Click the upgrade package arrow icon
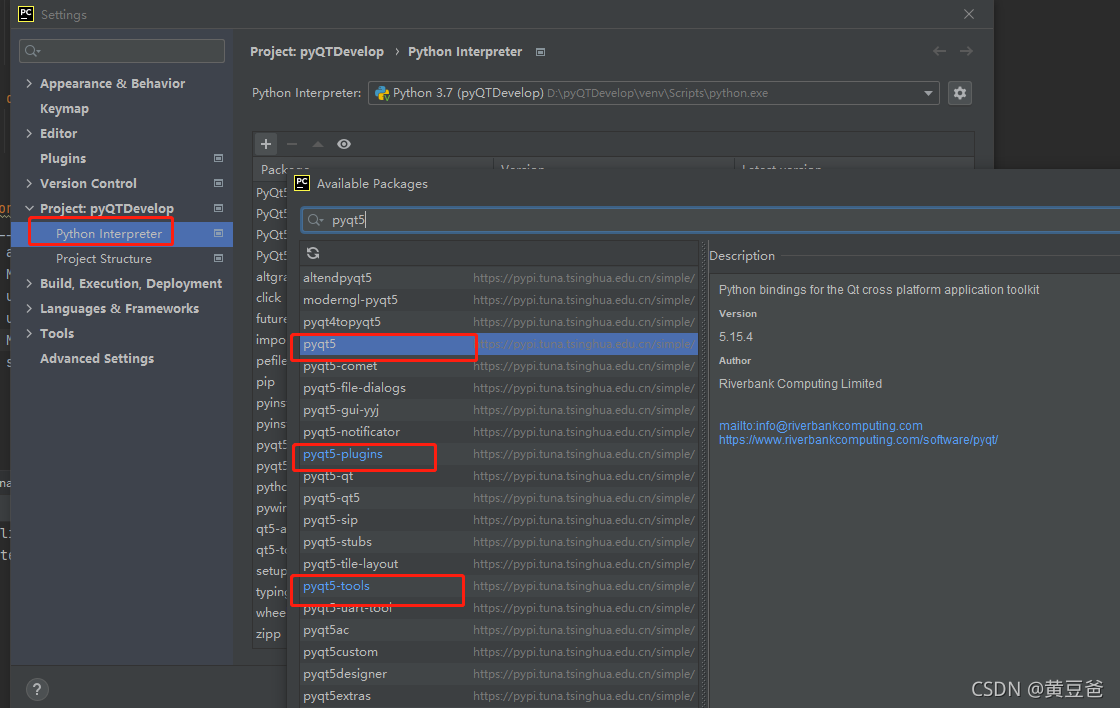Viewport: 1120px width, 708px height. pyautogui.click(x=318, y=144)
